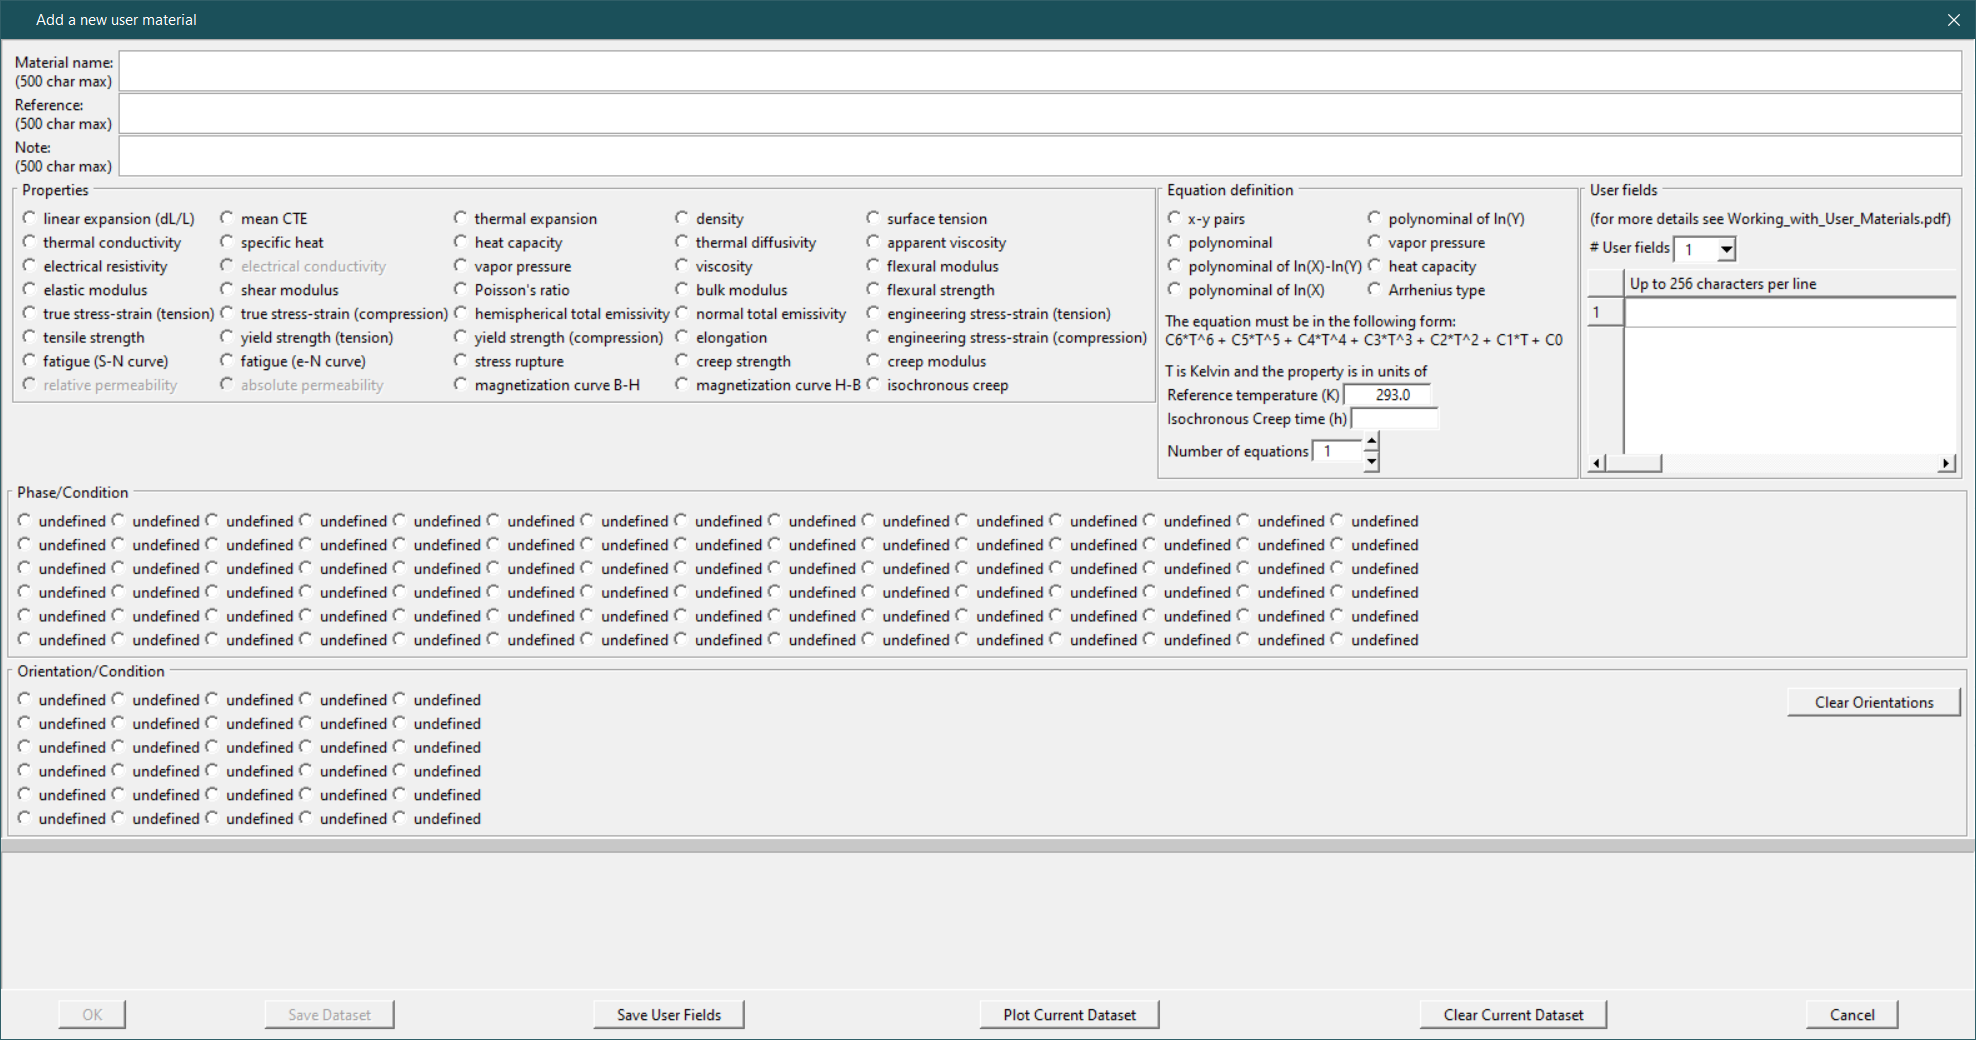
Task: Choose Arrhenius type equation definition
Action: pos(1375,290)
